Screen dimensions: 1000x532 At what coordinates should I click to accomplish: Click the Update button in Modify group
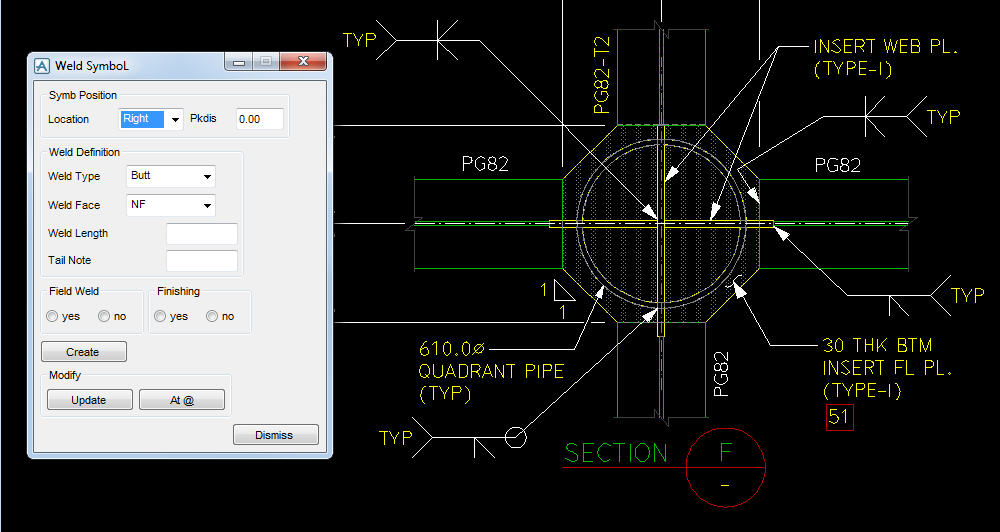coord(90,400)
